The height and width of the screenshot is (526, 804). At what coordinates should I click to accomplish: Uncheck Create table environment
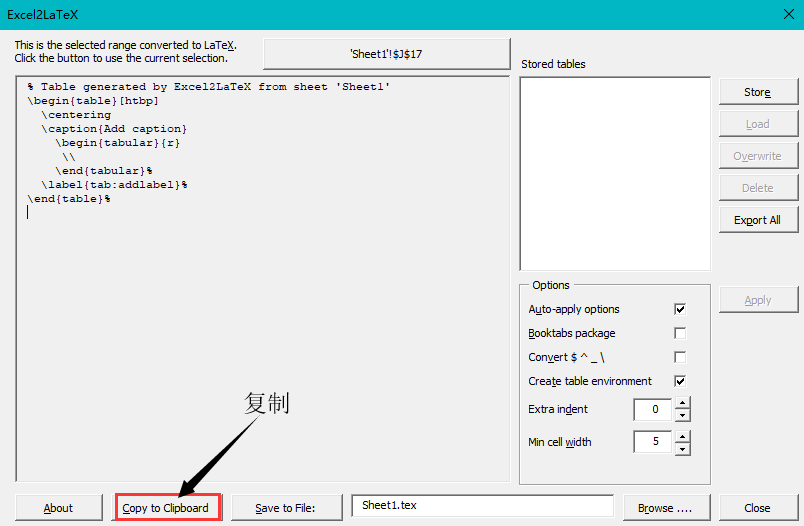680,381
